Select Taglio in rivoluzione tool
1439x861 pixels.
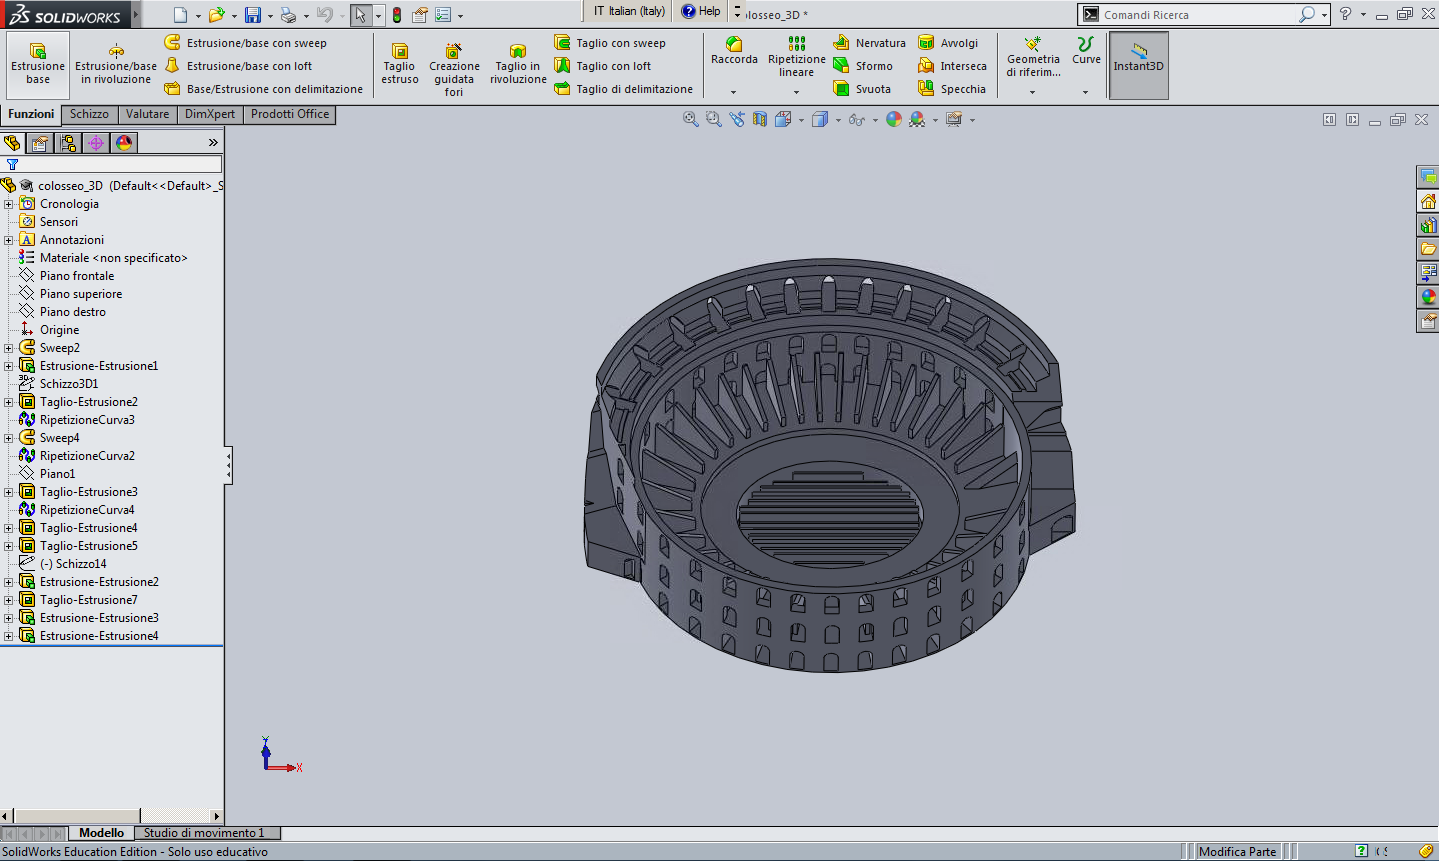pos(518,64)
